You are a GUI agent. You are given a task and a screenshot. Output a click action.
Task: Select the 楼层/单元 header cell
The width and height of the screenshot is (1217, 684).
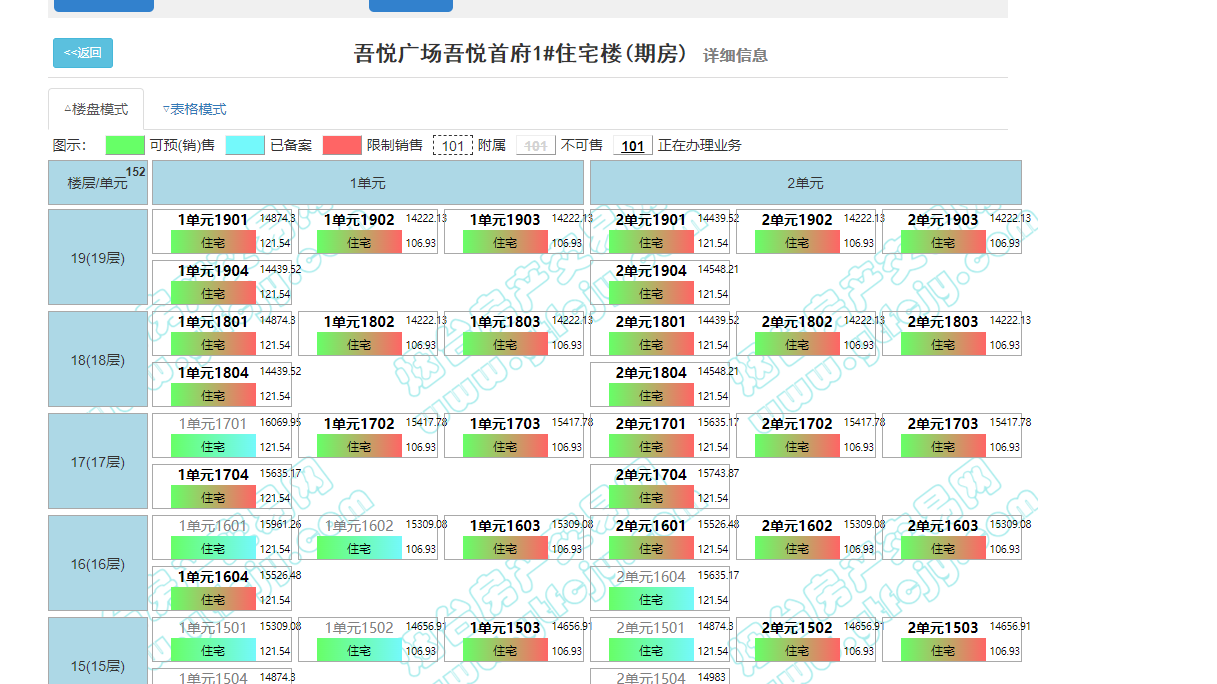click(x=98, y=183)
